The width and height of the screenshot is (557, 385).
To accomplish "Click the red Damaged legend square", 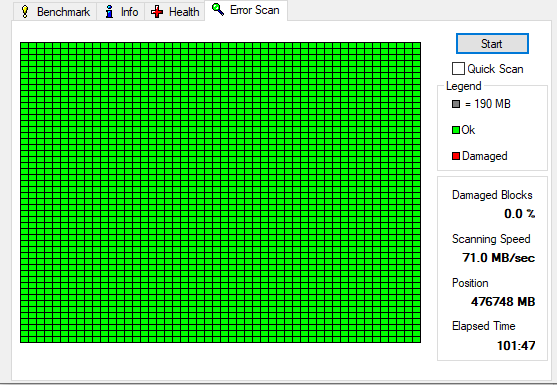I will pyautogui.click(x=456, y=156).
